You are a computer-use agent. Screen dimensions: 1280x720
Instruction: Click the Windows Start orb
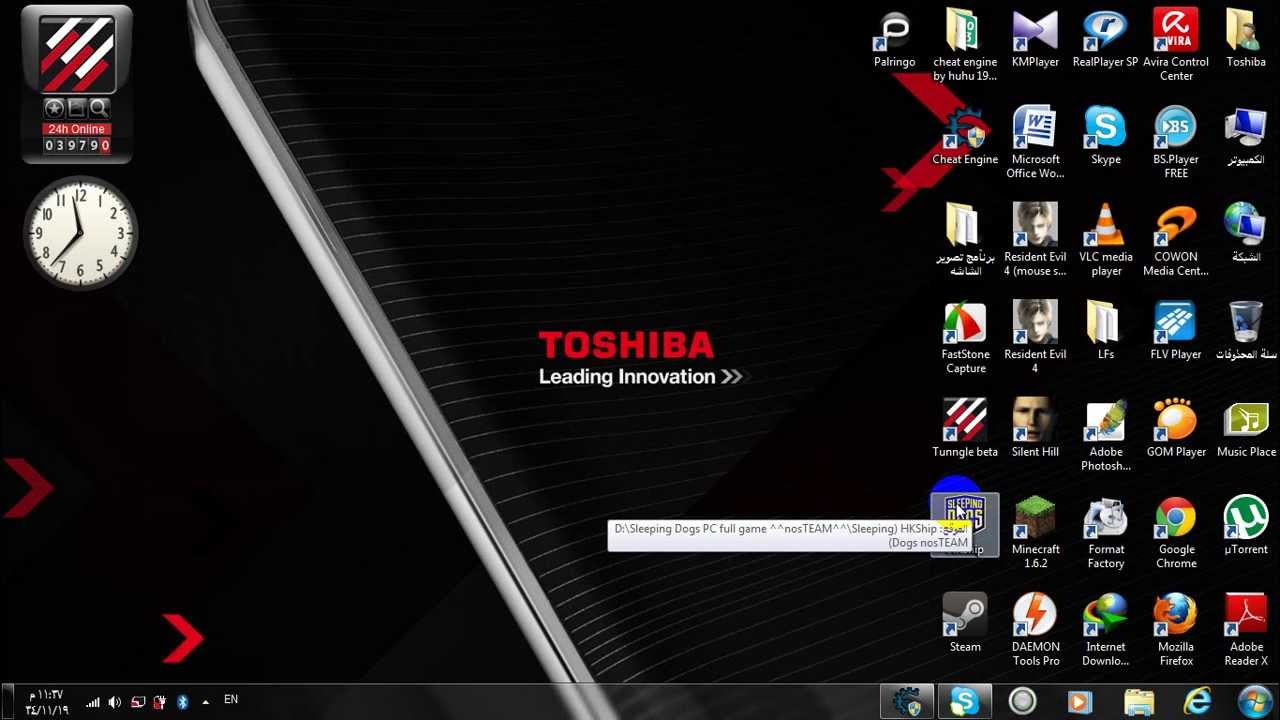(1254, 701)
